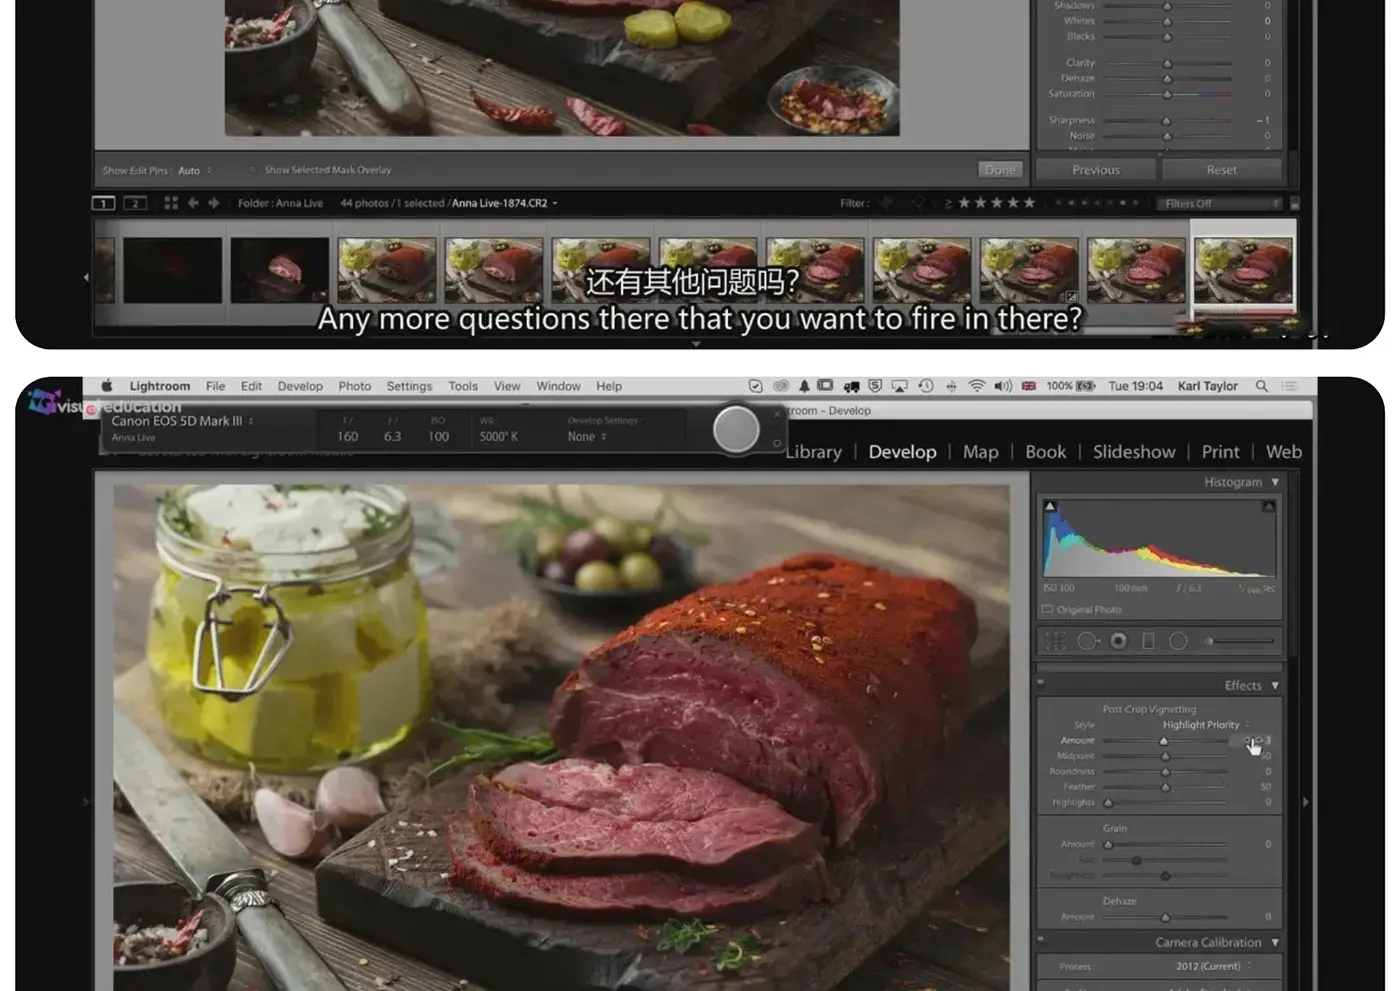Open the Apple menu
Screen dimensions: 1400x991
[x=107, y=386]
